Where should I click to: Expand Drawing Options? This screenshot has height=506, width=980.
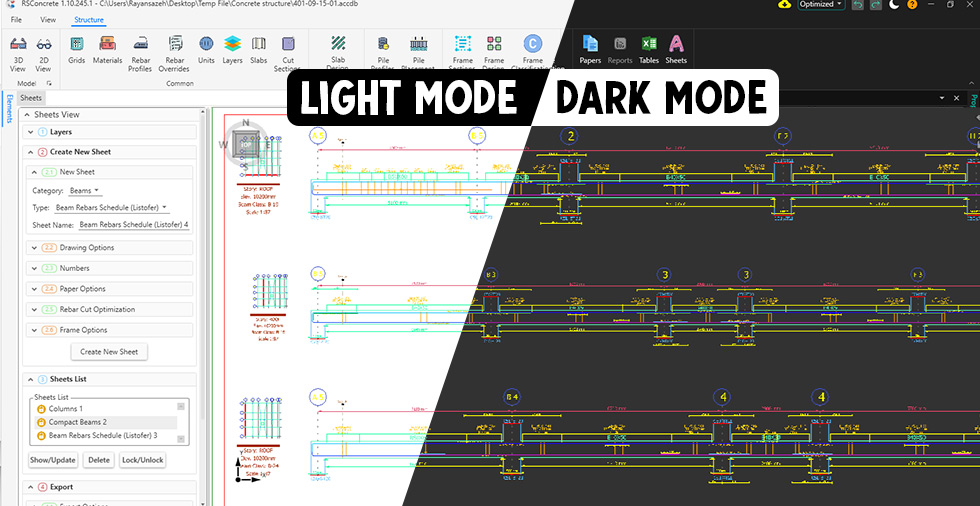[109, 247]
